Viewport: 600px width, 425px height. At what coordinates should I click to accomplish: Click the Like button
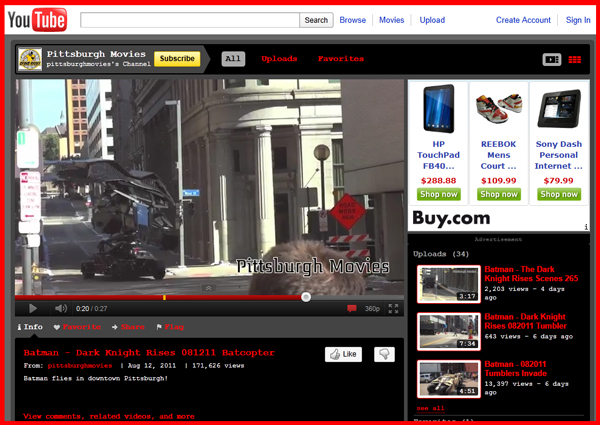coord(343,354)
